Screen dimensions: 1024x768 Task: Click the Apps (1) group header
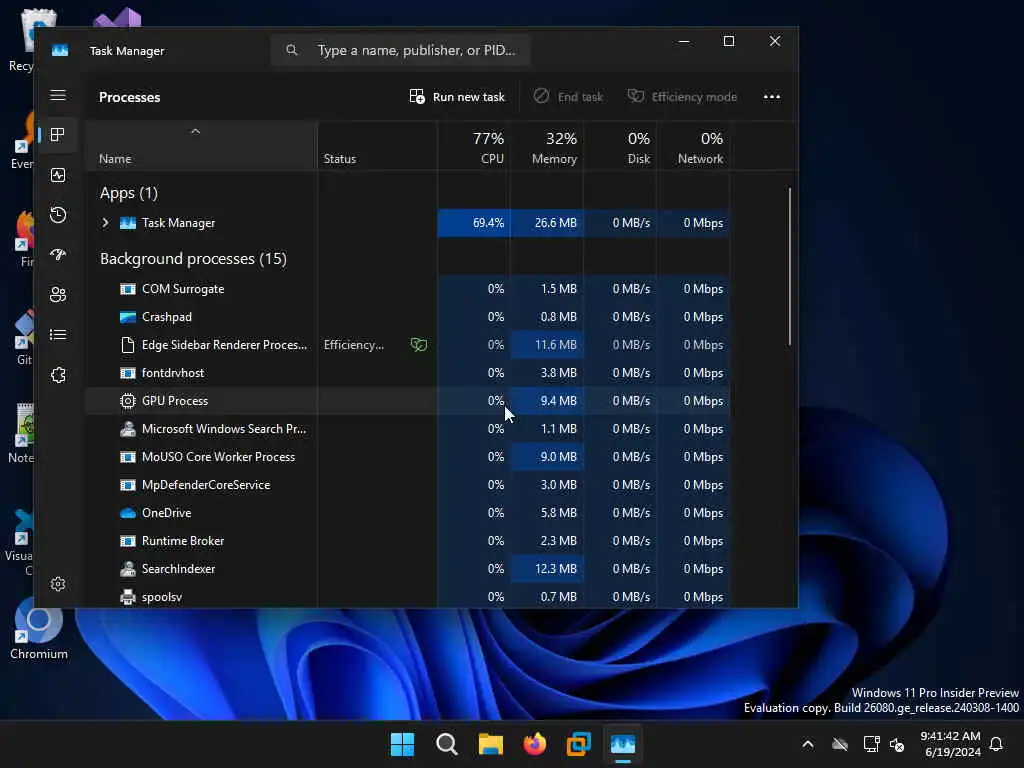click(x=129, y=193)
